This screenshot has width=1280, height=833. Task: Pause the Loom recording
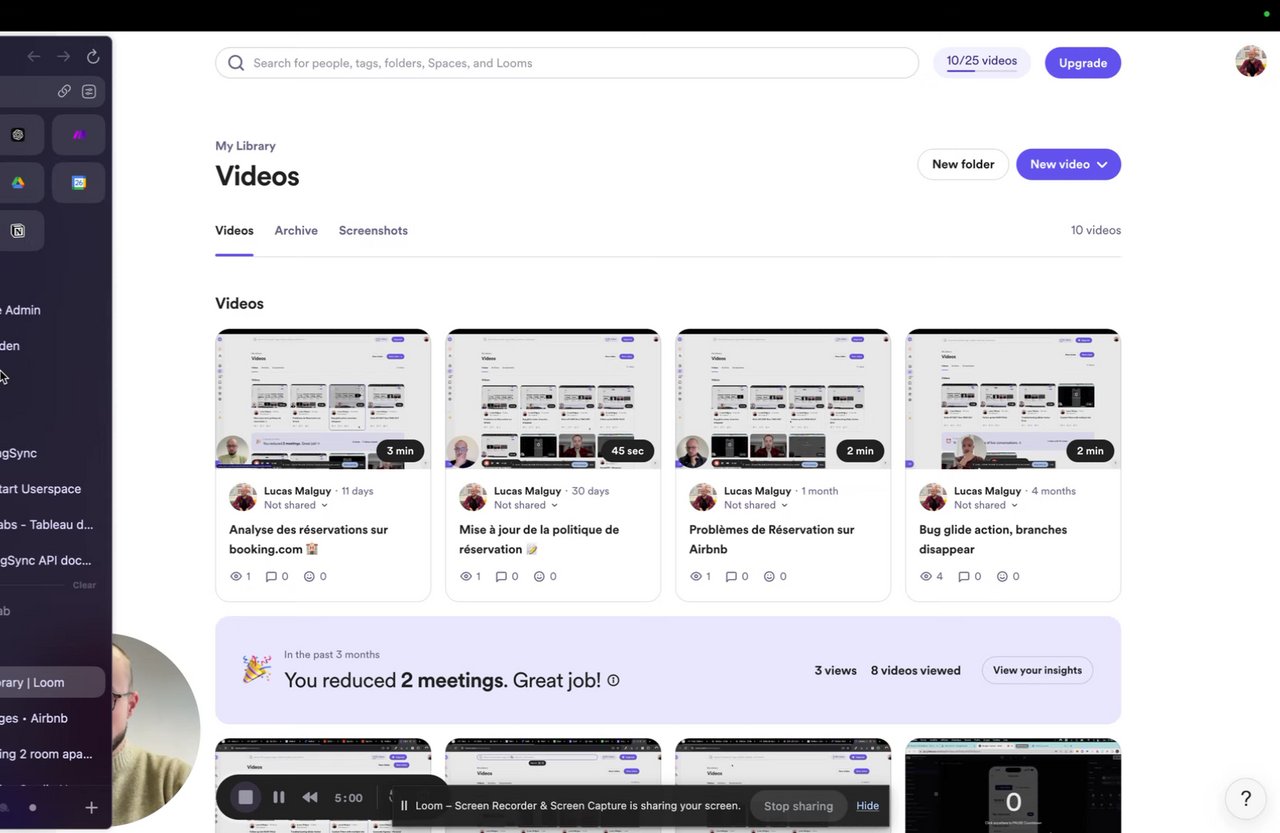(279, 797)
